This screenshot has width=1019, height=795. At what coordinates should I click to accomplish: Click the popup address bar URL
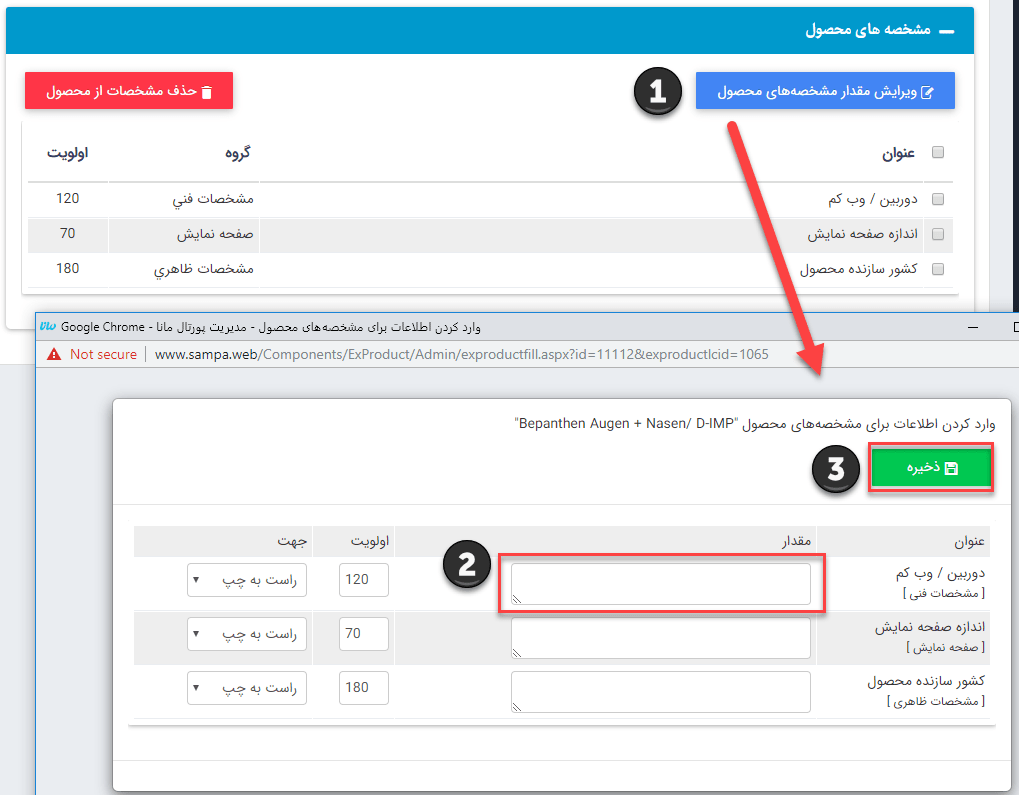[460, 354]
